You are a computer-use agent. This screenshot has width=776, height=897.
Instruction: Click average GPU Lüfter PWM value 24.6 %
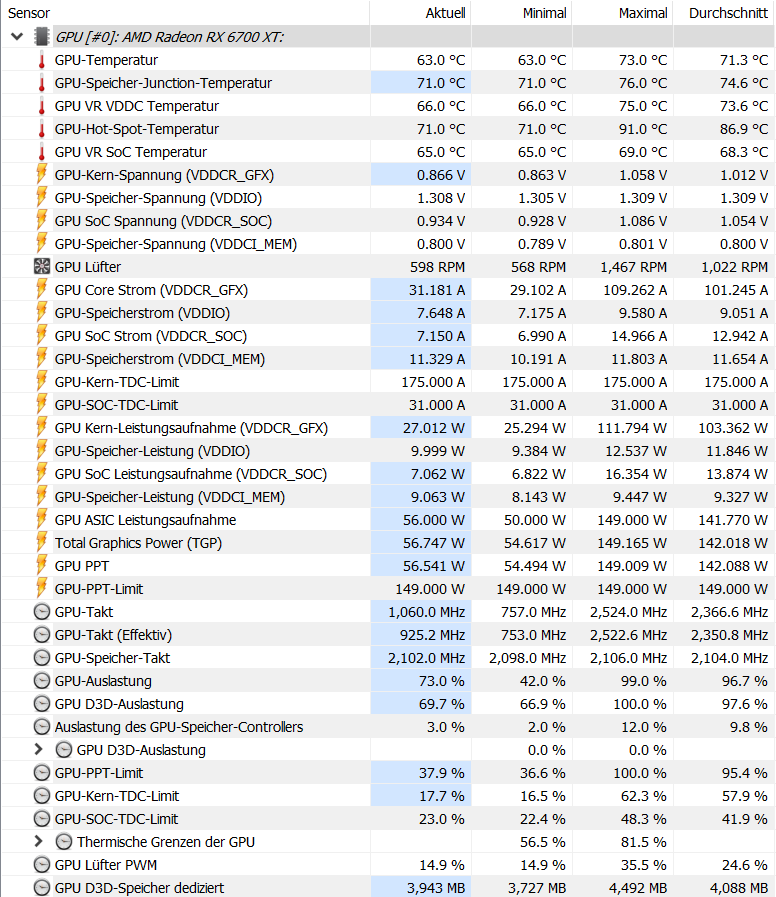tap(745, 865)
